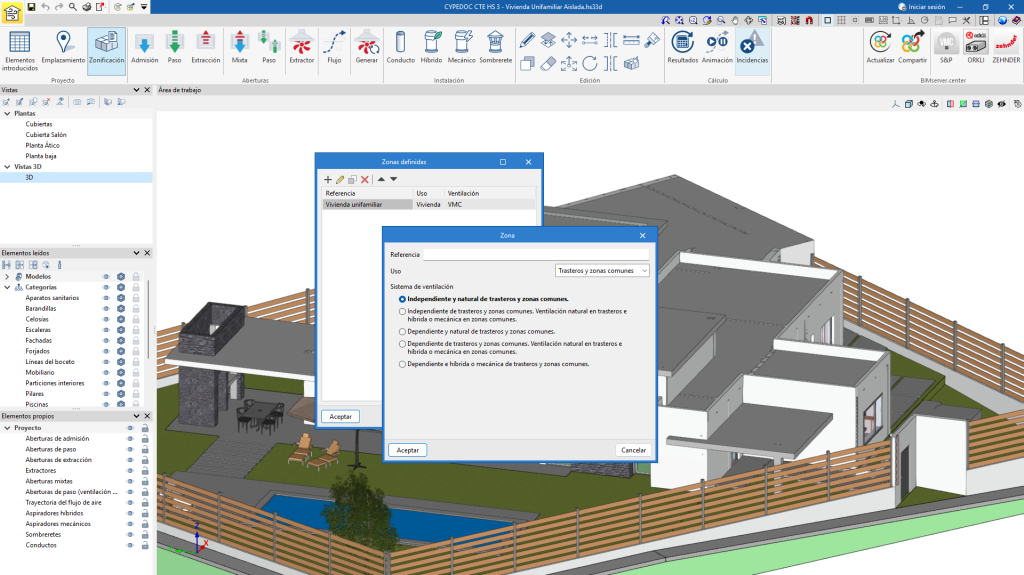Viewport: 1024px width, 575px height.
Task: Open the Uso dropdown list
Action: (602, 270)
